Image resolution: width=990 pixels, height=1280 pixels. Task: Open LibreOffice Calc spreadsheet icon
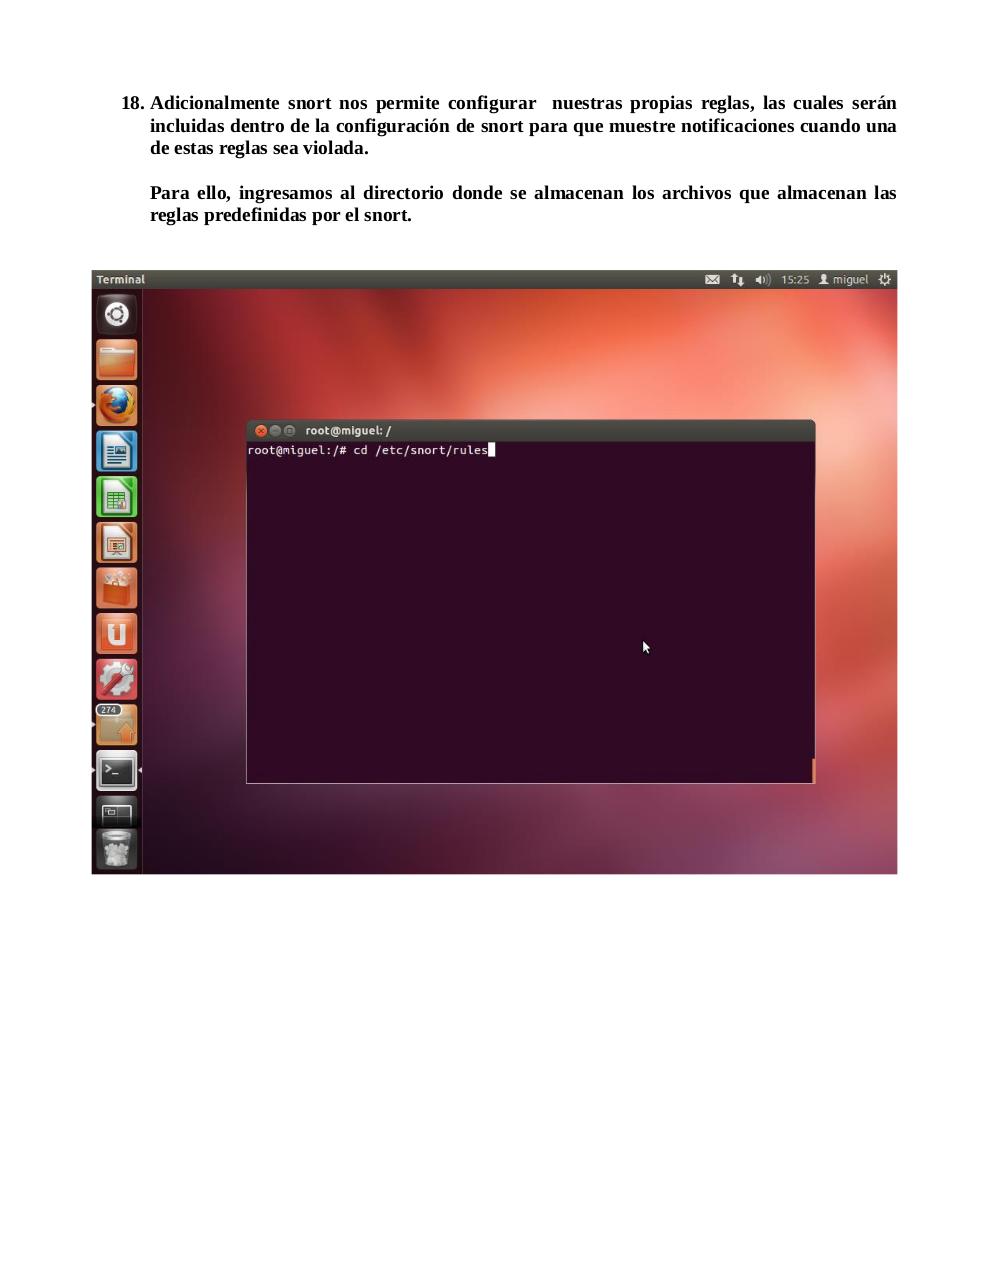(x=116, y=497)
